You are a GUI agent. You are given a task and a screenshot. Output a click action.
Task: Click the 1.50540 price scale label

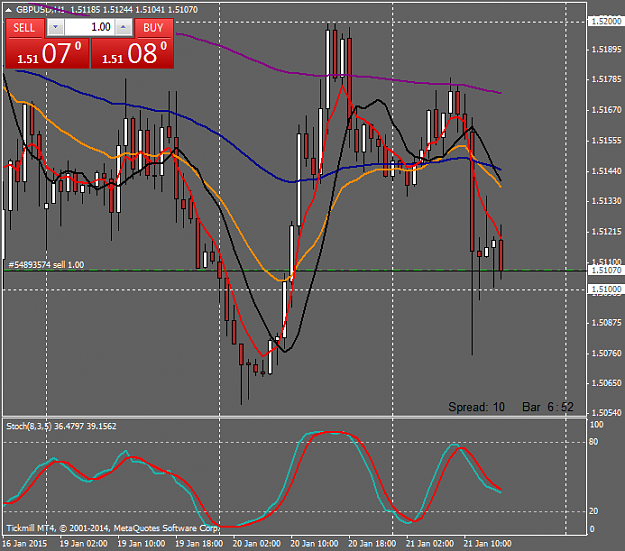tap(606, 413)
